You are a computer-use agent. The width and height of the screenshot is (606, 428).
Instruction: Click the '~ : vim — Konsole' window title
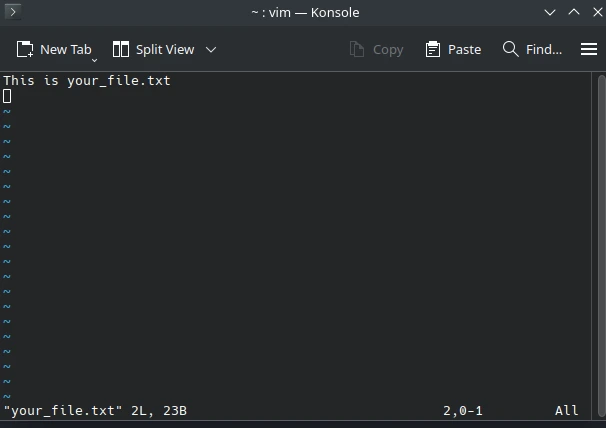[x=305, y=12]
